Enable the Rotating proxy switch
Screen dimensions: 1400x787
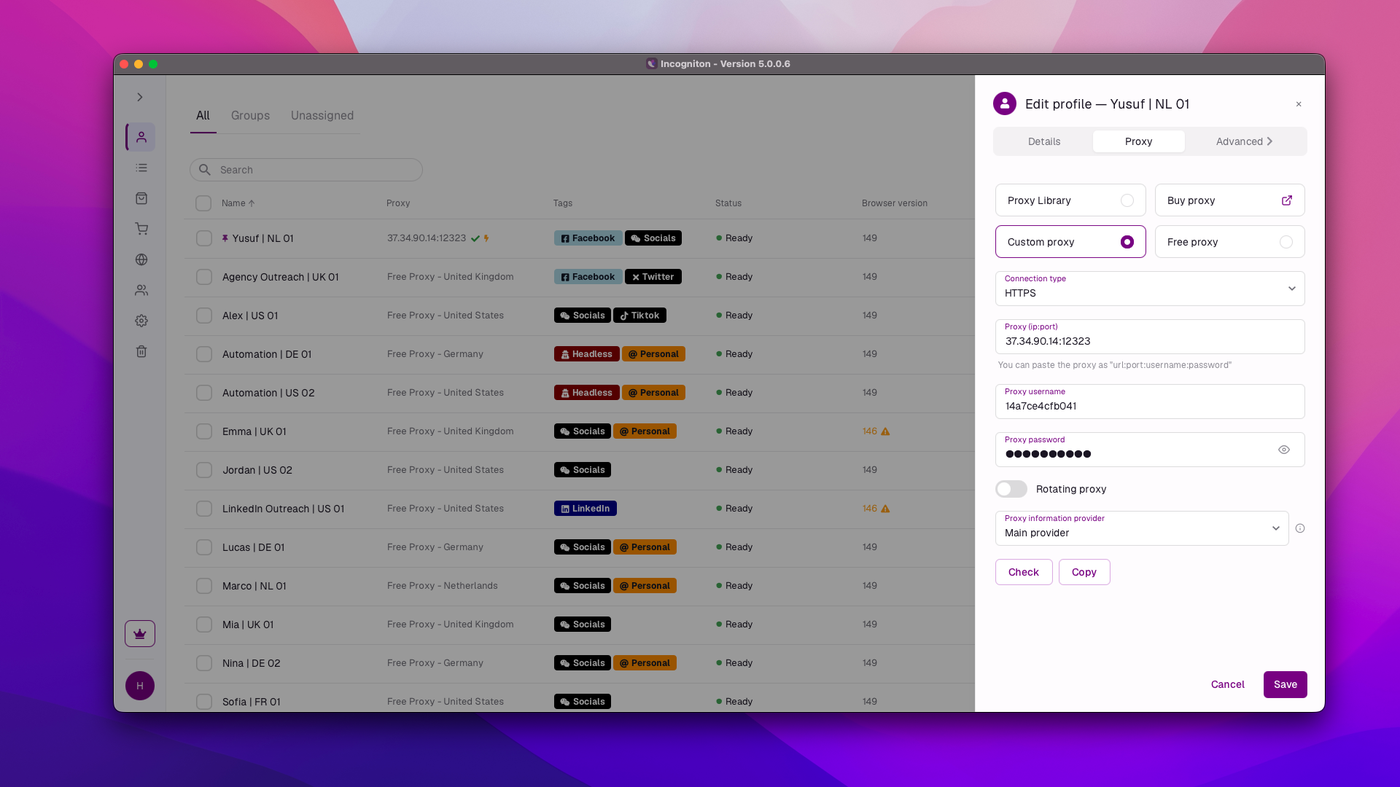tap(1011, 489)
